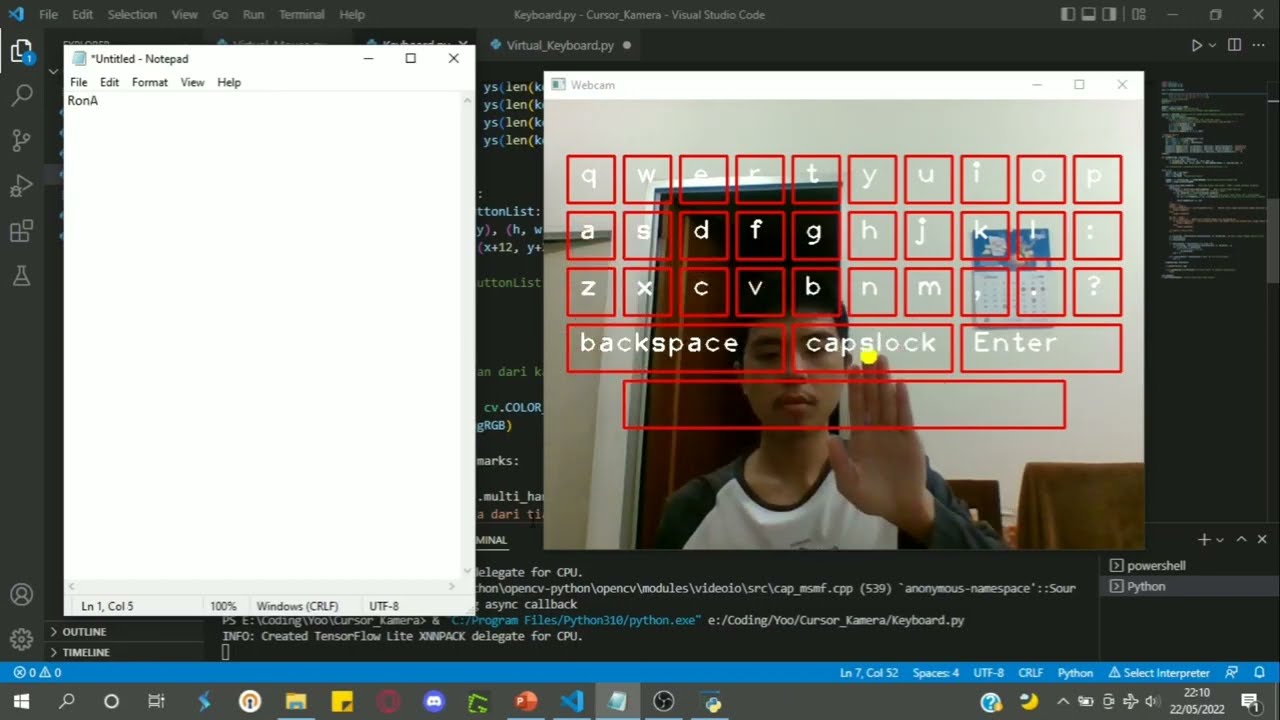
Task: Open Task View from the taskbar
Action: tap(156, 702)
